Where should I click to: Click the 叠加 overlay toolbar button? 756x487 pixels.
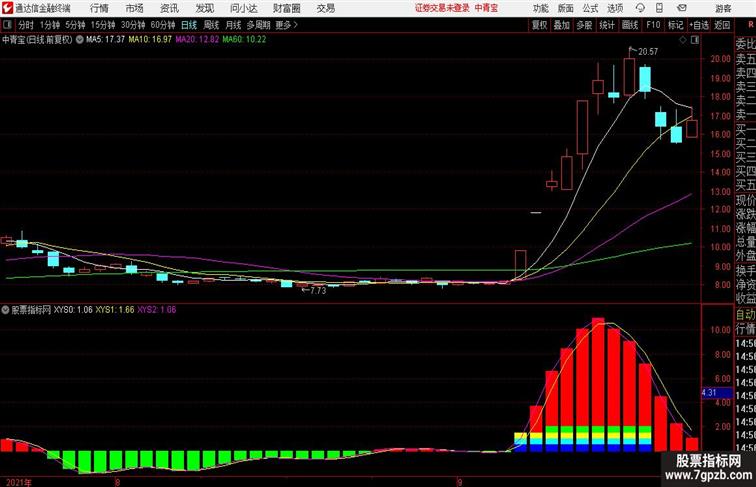(562, 25)
